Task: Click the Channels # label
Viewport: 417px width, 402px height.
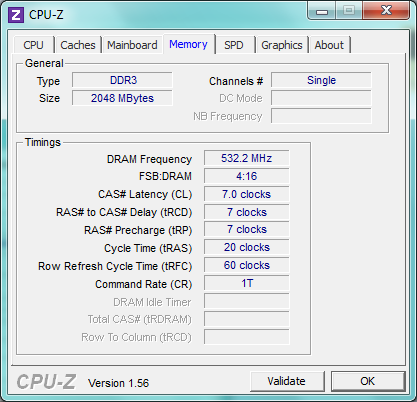Action: [x=236, y=81]
